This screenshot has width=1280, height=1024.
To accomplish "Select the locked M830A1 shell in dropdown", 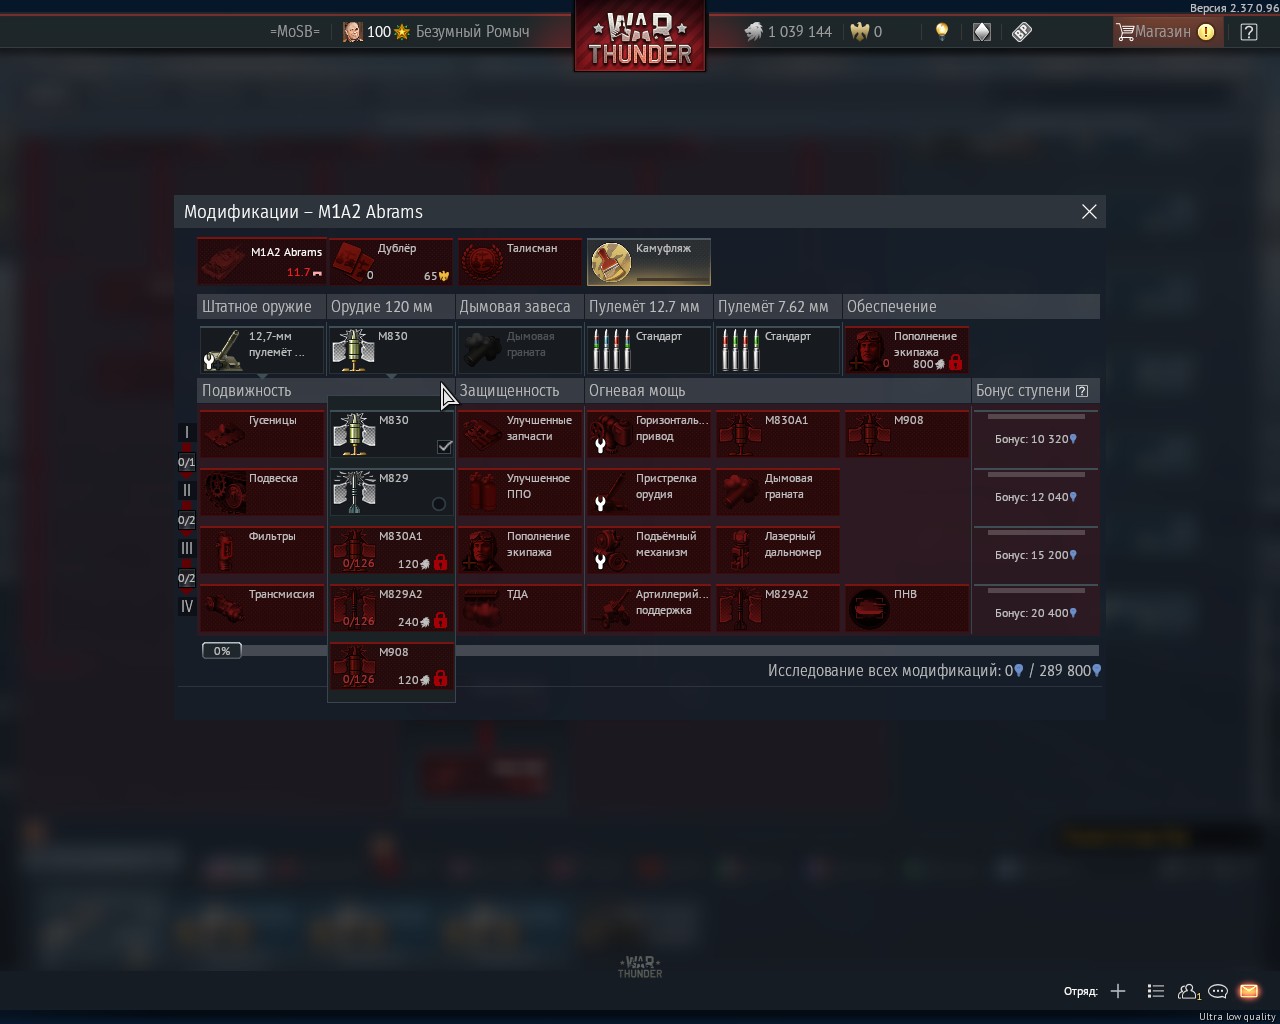I will coord(391,550).
